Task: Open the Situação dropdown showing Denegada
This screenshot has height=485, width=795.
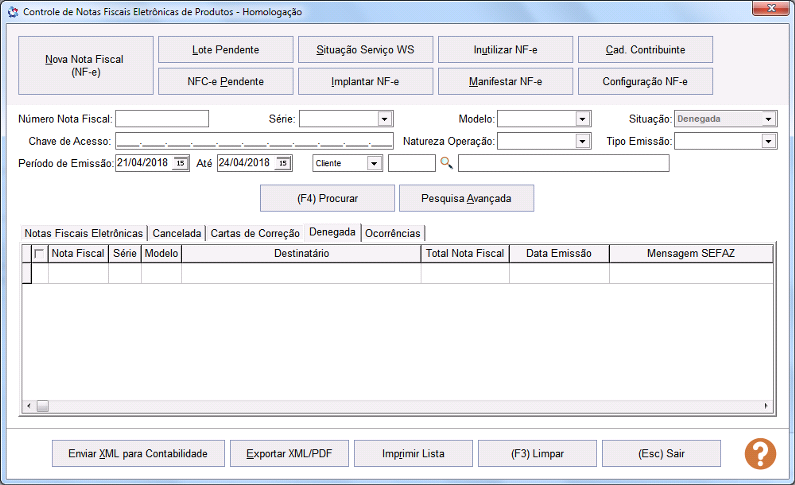Action: (x=769, y=119)
